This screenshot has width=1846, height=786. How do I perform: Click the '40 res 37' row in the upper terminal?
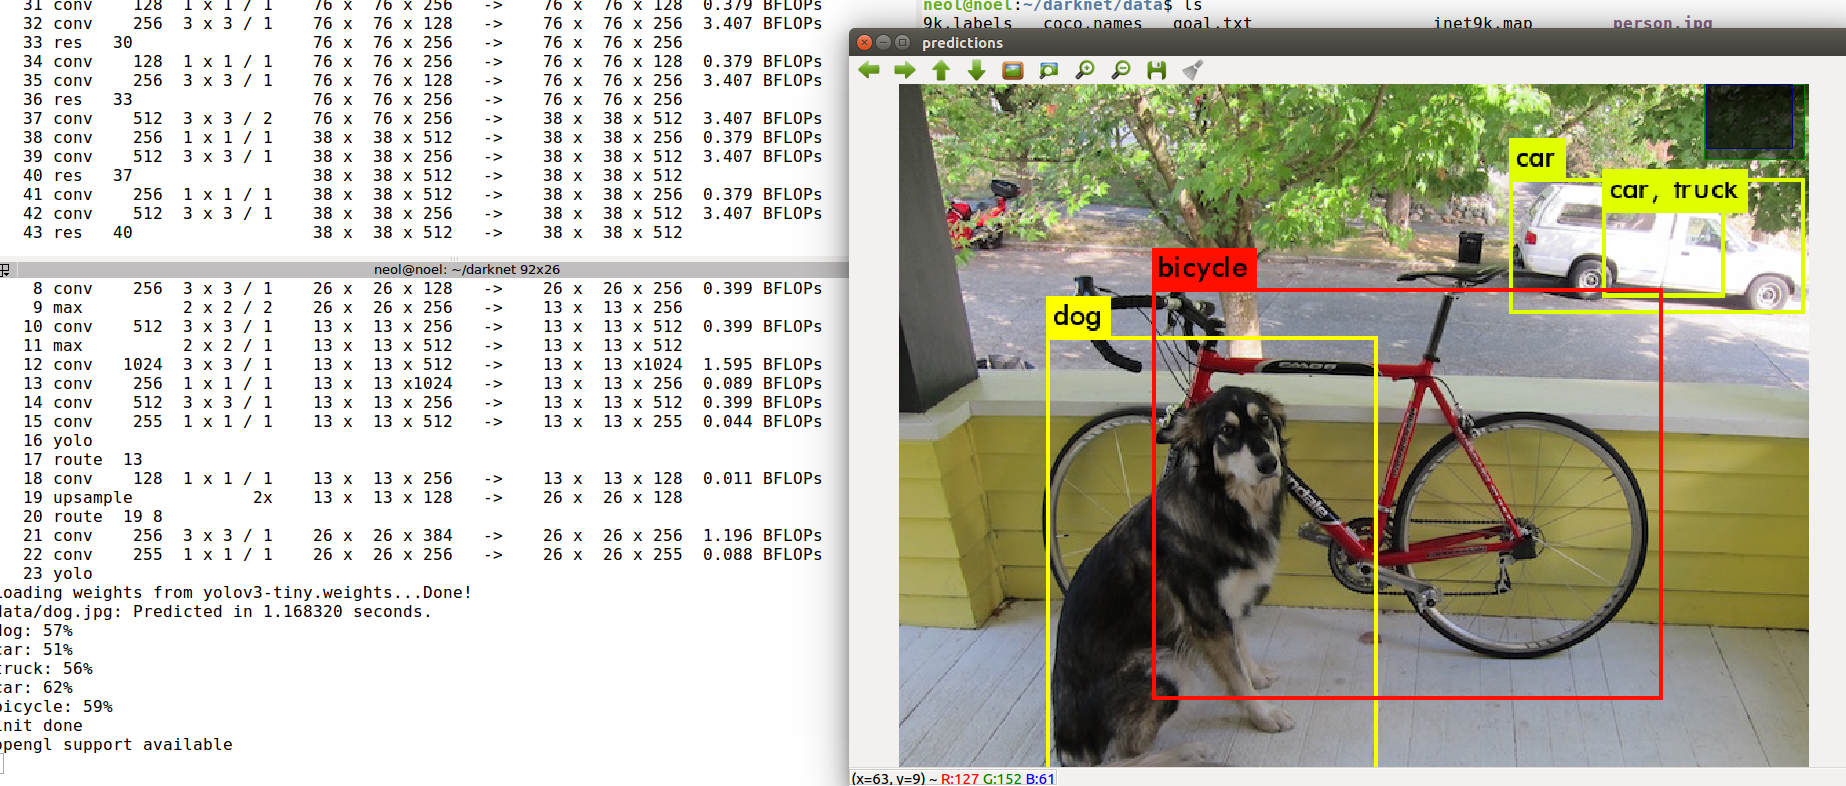352,176
